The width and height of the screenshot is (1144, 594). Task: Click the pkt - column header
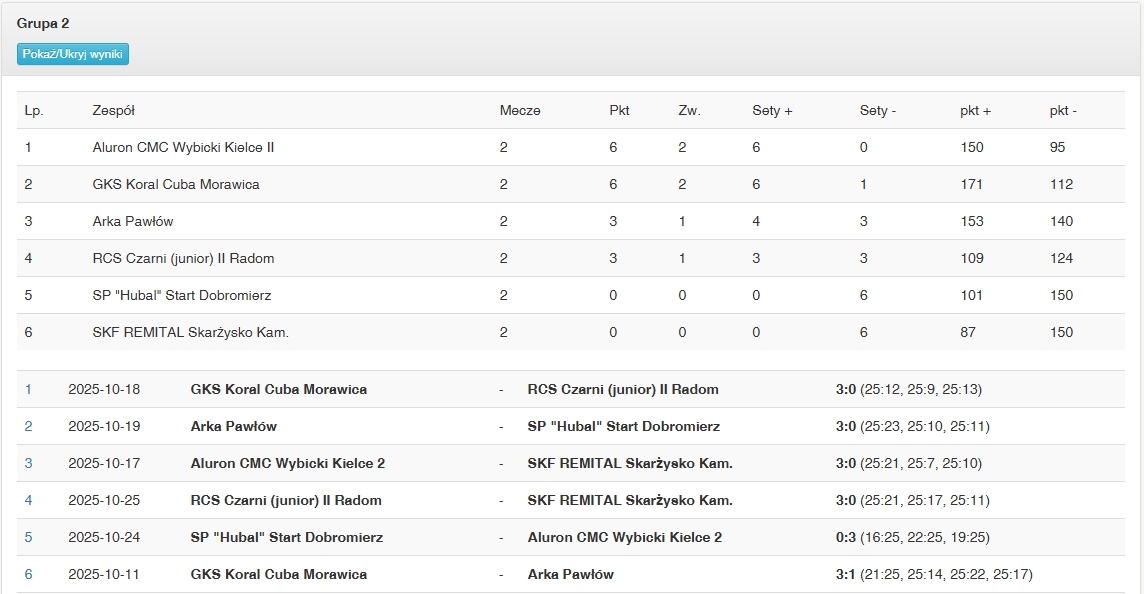point(1063,110)
